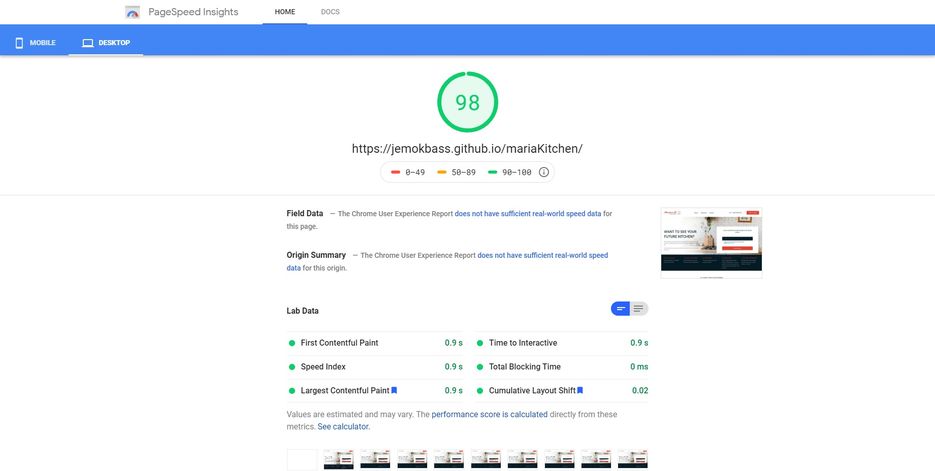Click the green dot beside Speed Index

pyautogui.click(x=292, y=367)
